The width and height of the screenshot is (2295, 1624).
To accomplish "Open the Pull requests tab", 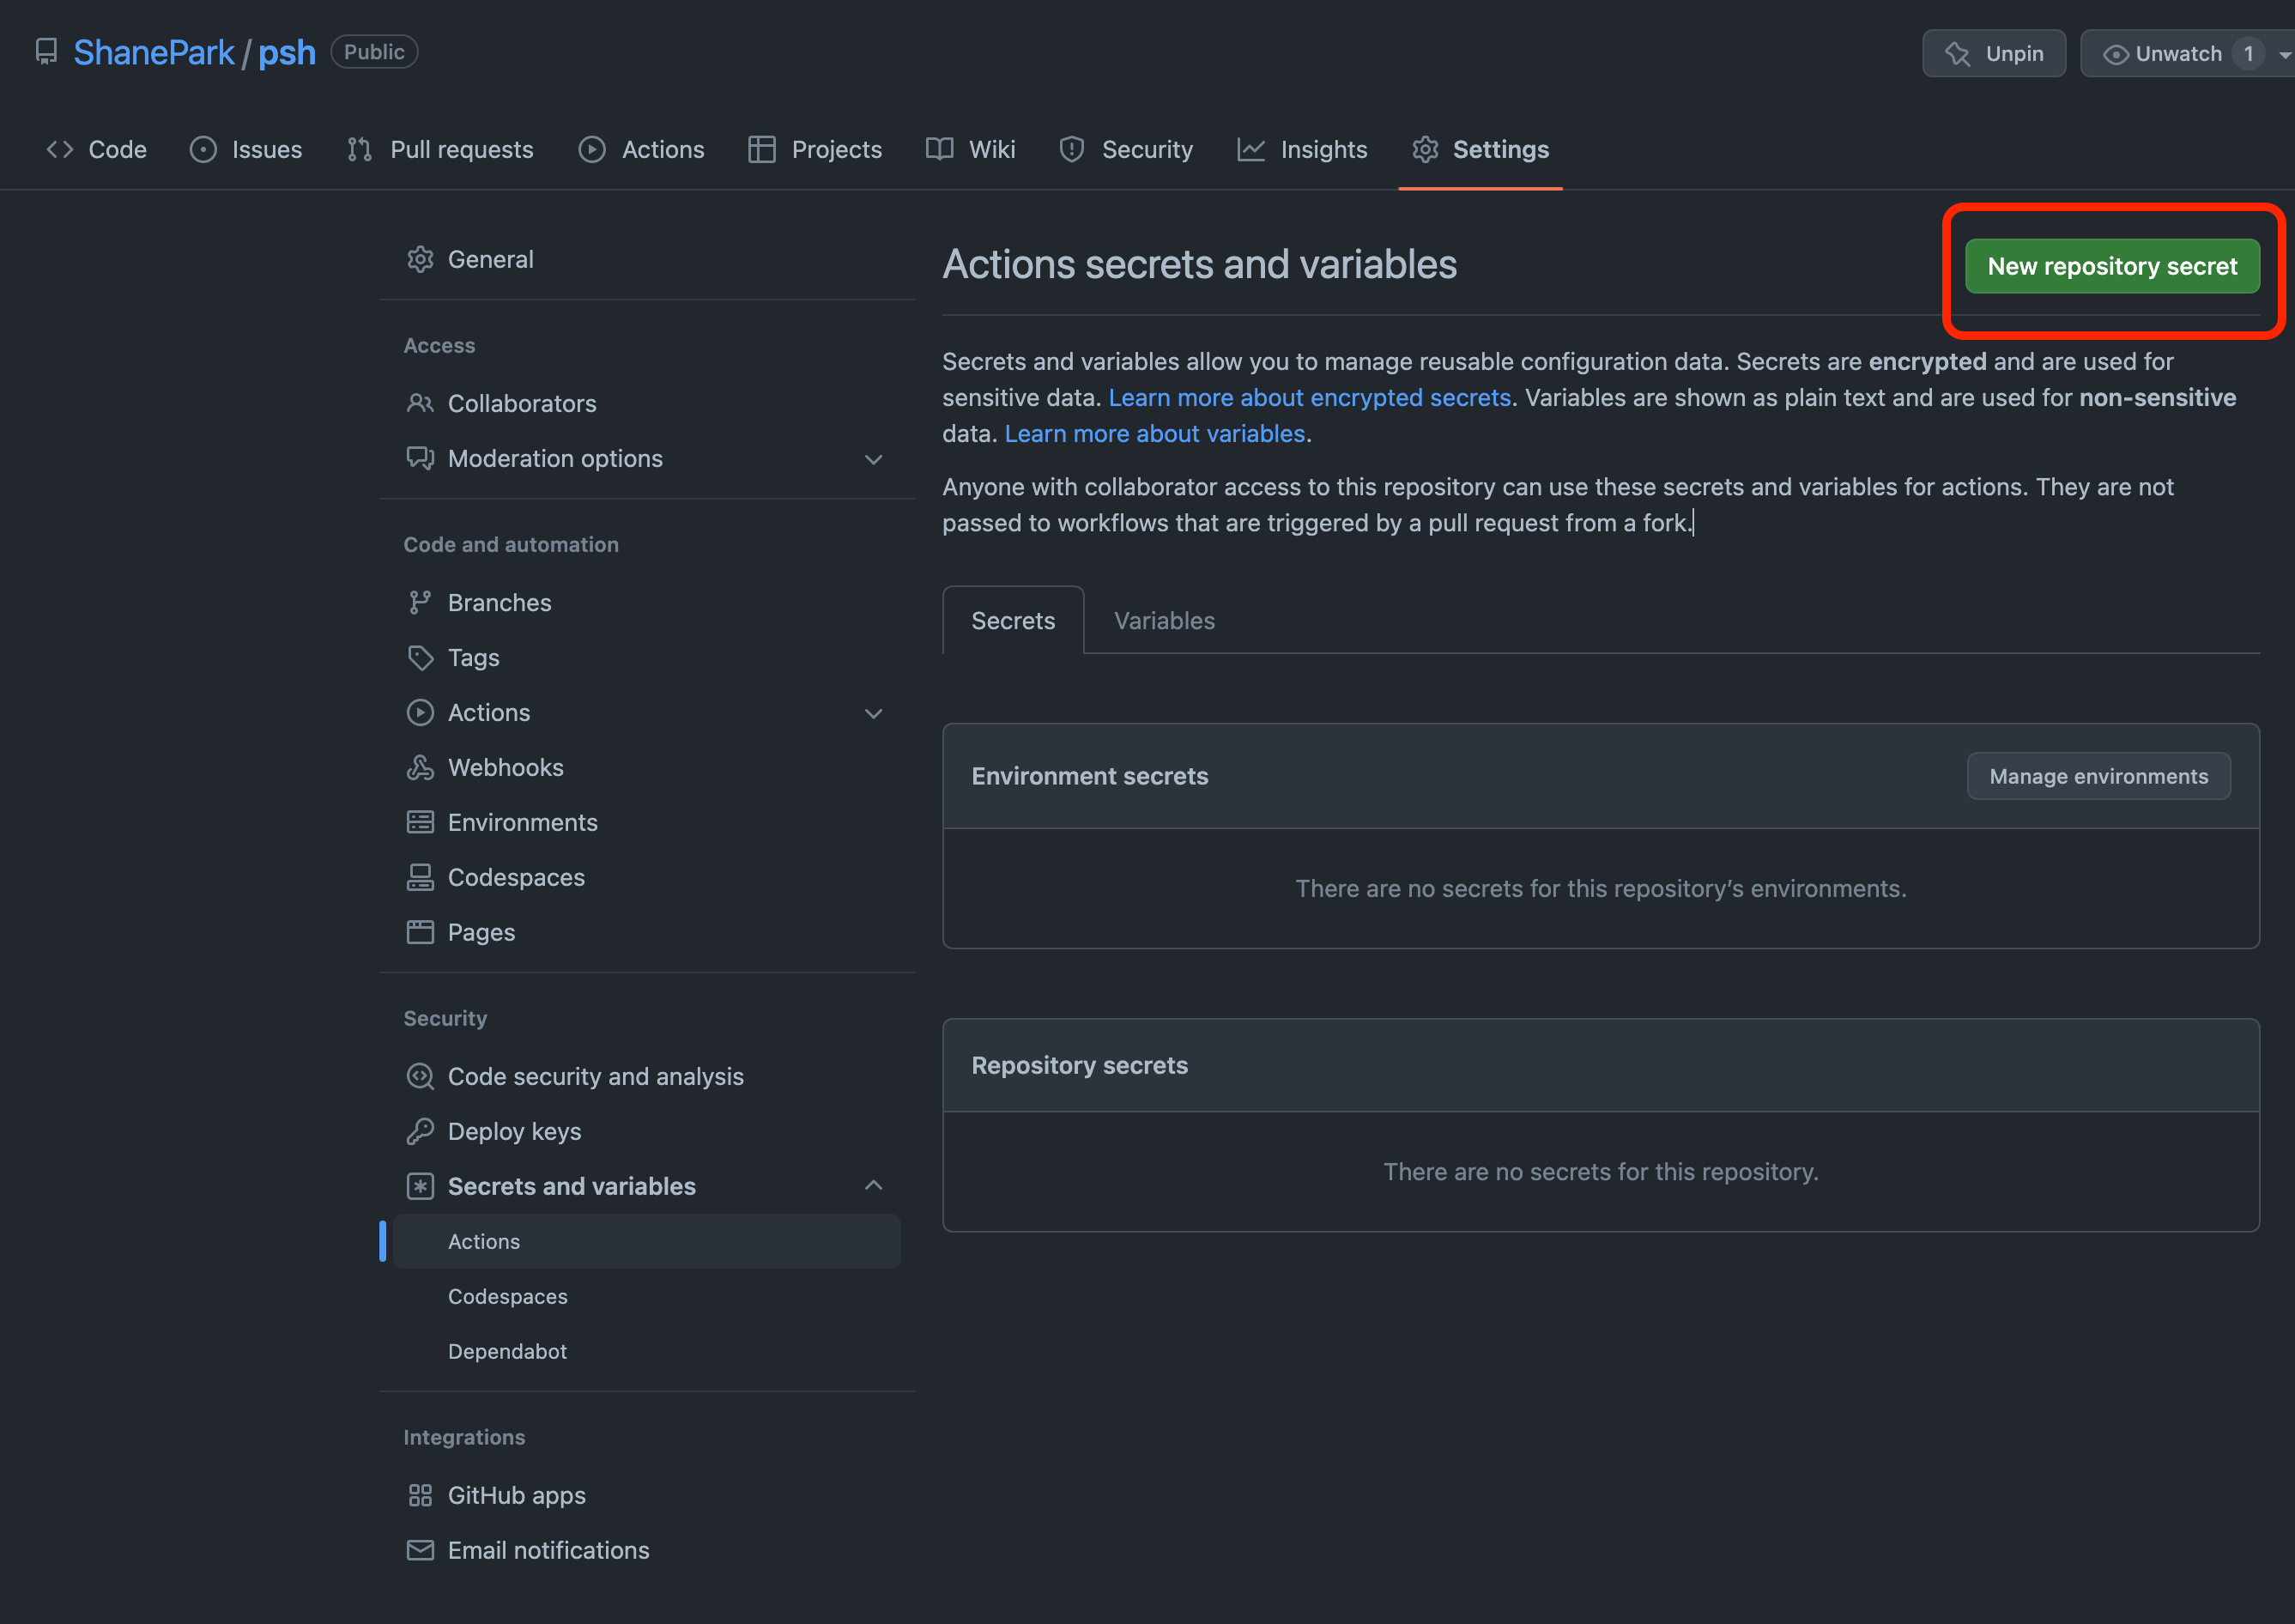I will tap(441, 149).
